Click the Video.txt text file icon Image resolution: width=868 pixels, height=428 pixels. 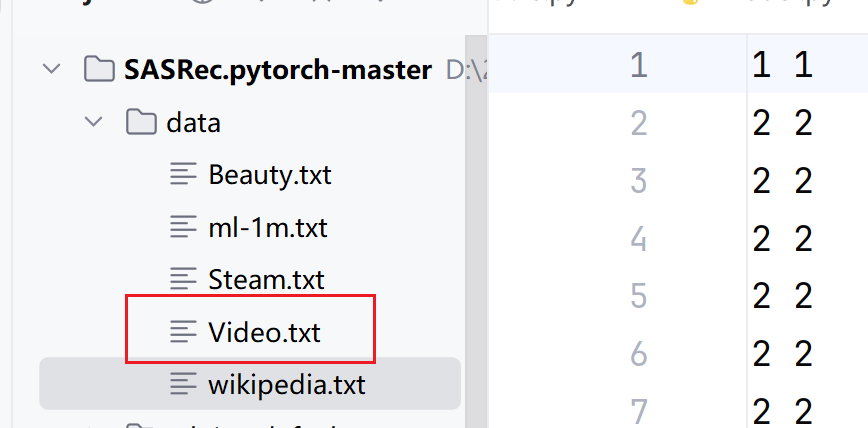(x=182, y=331)
